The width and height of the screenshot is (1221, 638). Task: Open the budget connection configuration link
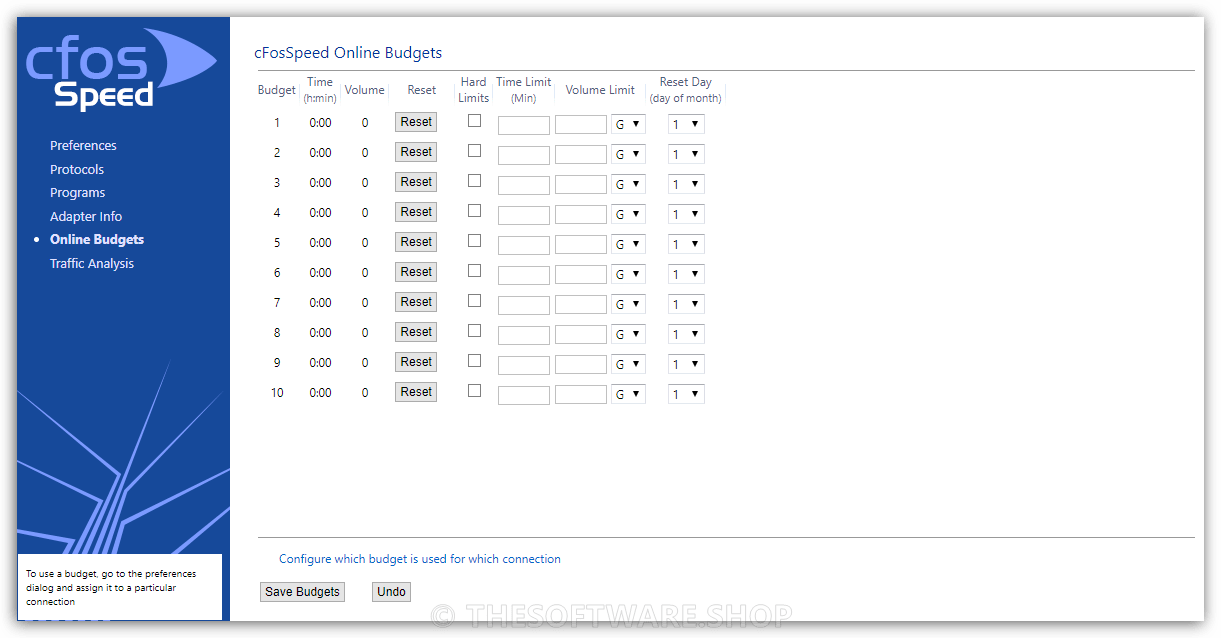(x=419, y=559)
